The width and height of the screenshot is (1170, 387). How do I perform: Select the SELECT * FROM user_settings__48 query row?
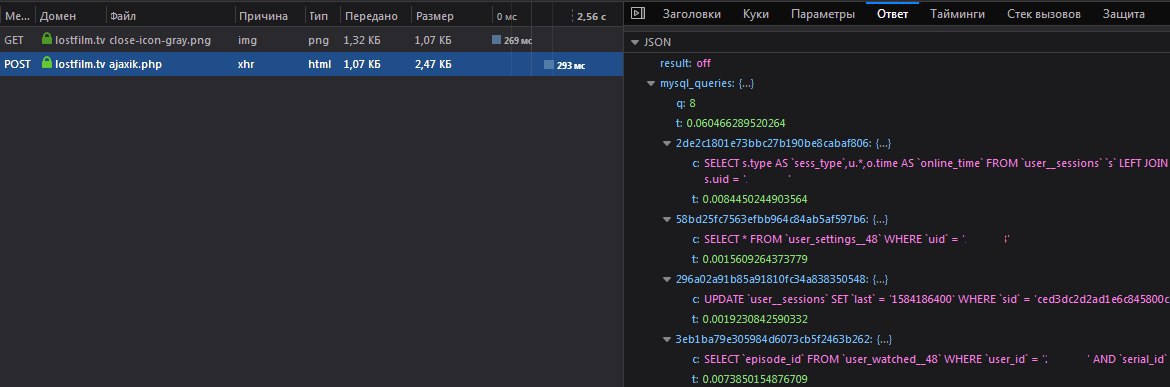point(851,239)
